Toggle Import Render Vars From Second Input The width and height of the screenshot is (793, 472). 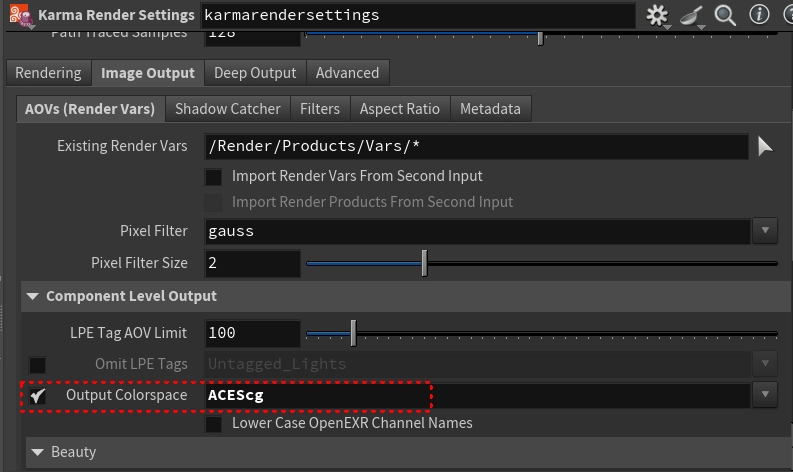213,177
